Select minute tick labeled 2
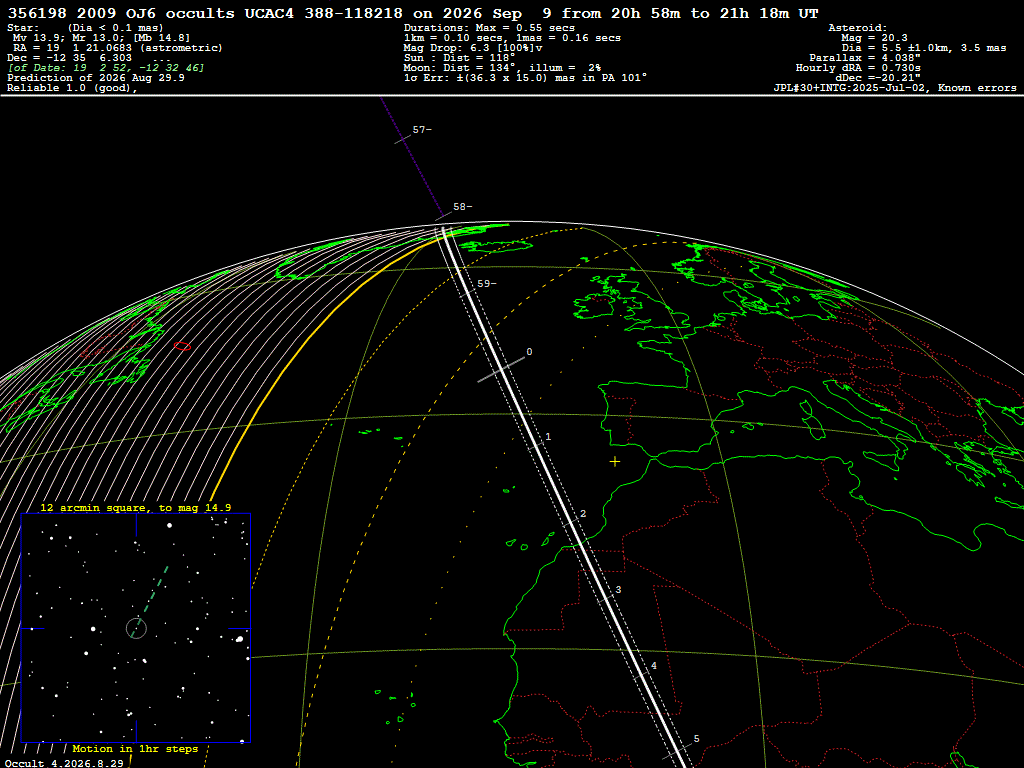Image resolution: width=1024 pixels, height=768 pixels. [x=583, y=514]
